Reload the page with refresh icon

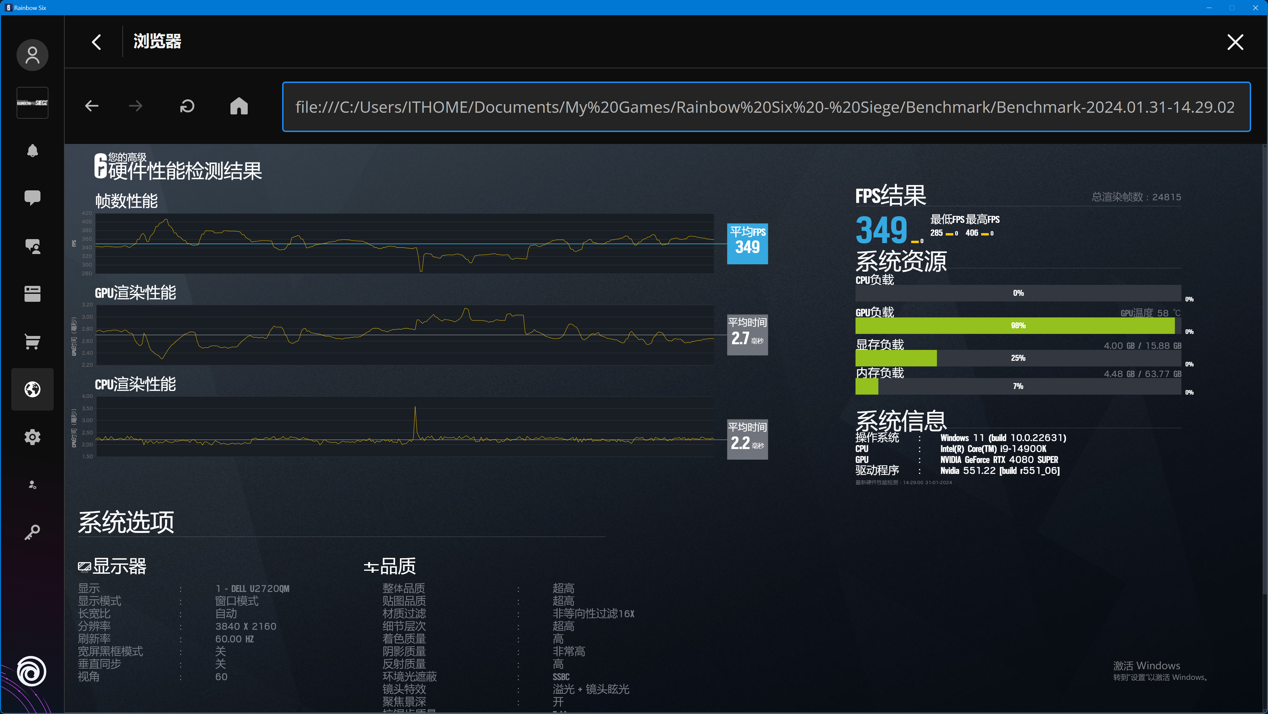[187, 106]
